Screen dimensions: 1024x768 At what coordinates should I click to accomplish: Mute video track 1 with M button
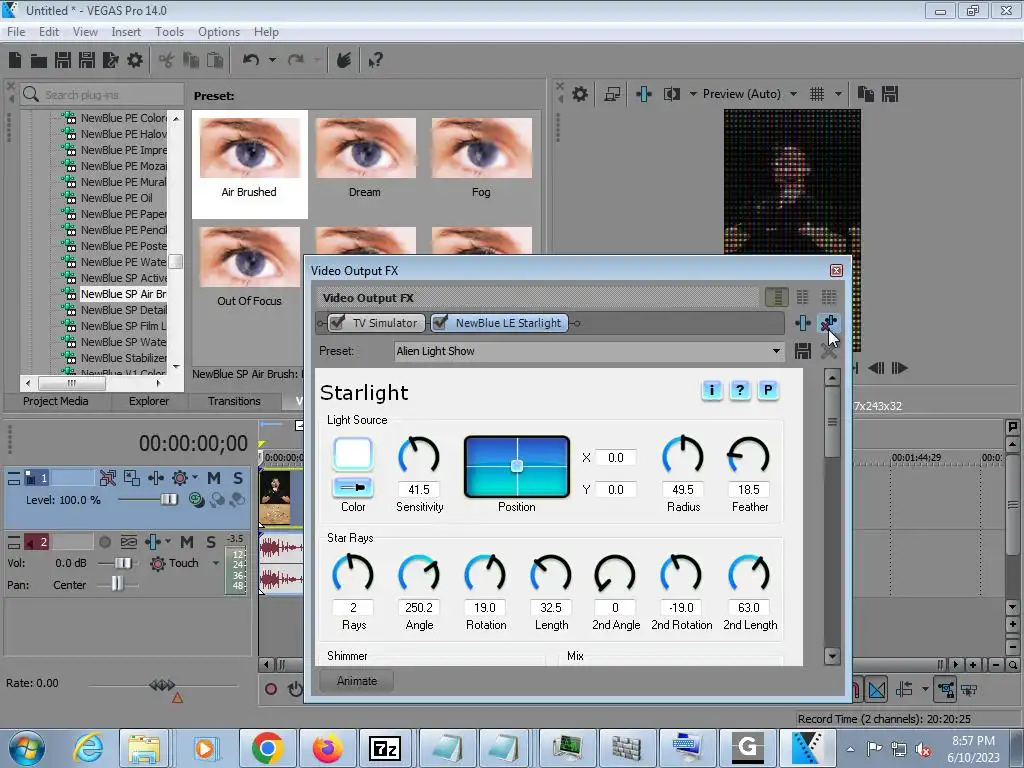pos(214,479)
